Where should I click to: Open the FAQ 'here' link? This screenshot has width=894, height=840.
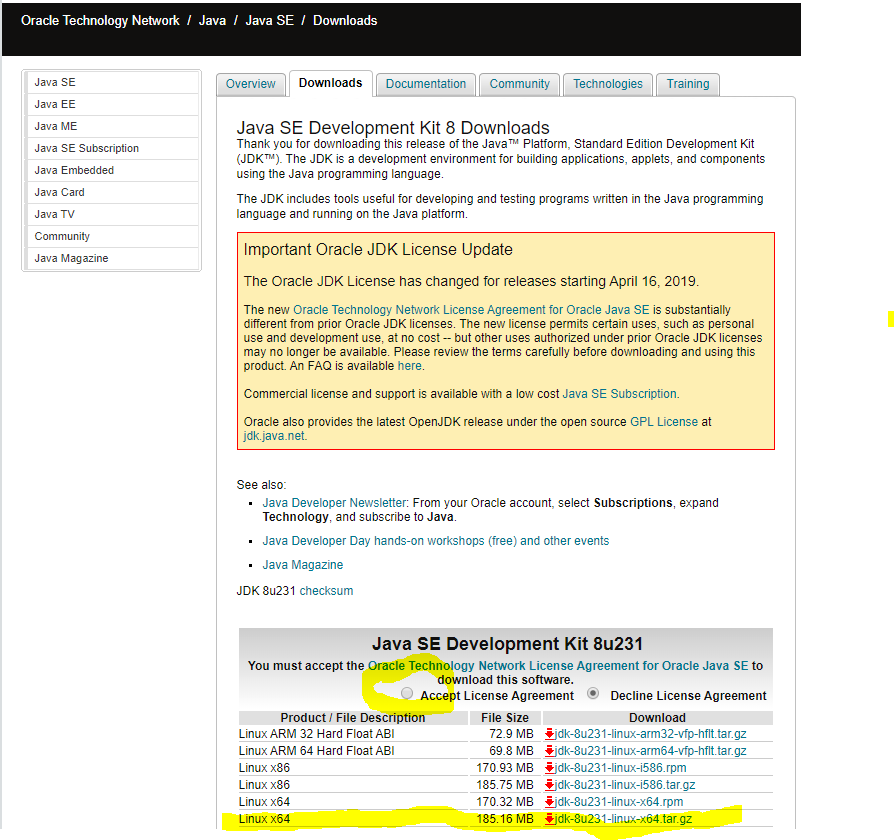point(409,366)
